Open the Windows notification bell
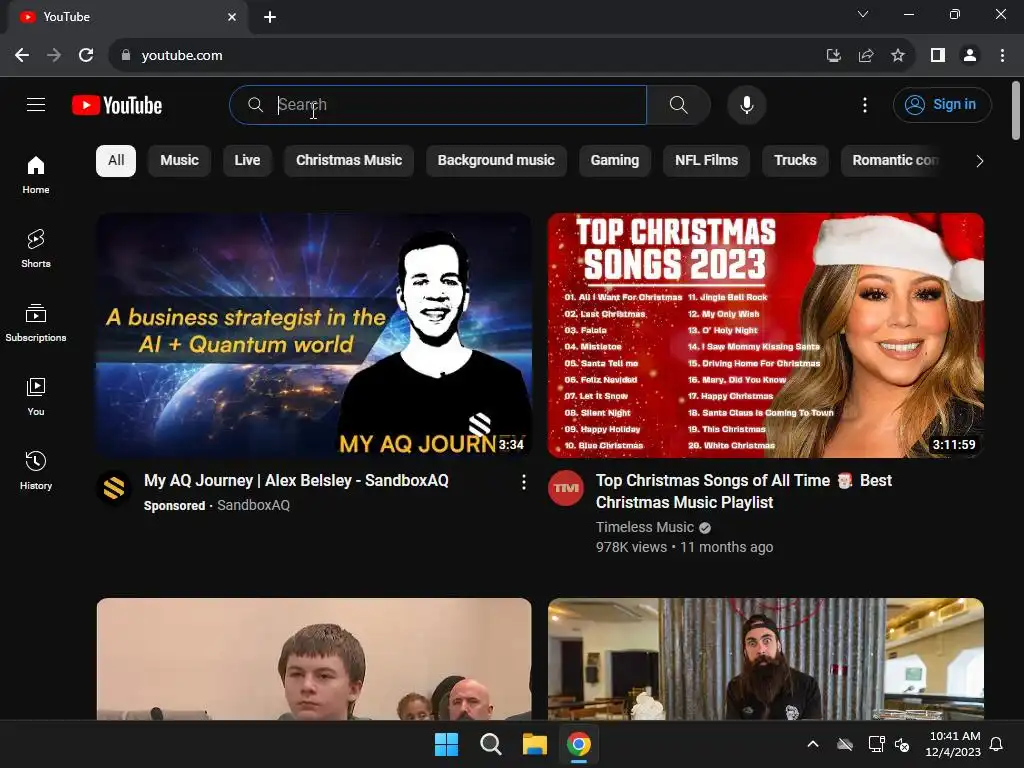 (x=997, y=744)
